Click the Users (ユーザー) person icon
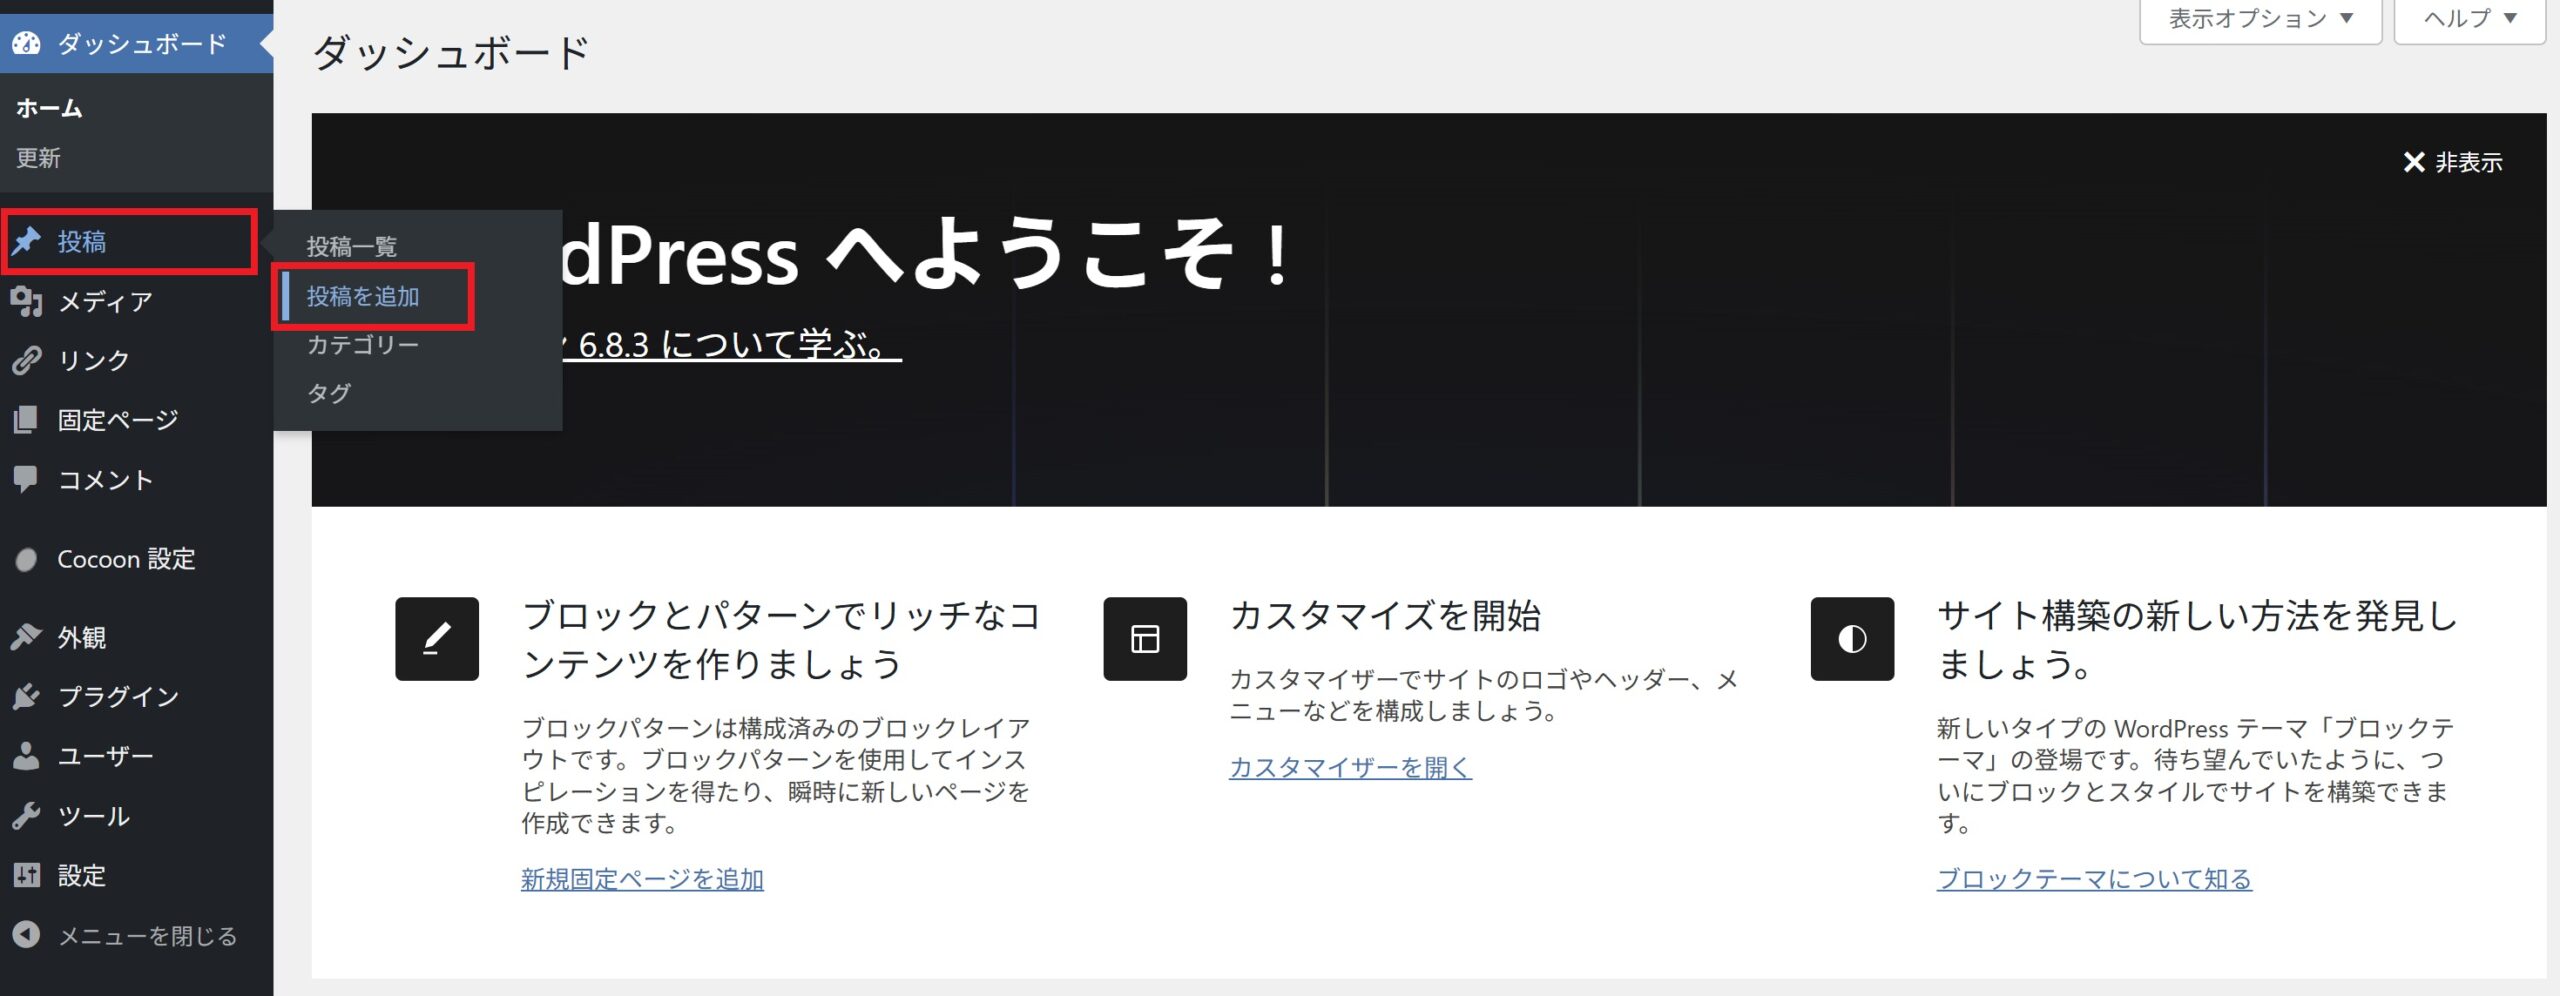Screen dimensions: 2560x996 [x=27, y=756]
